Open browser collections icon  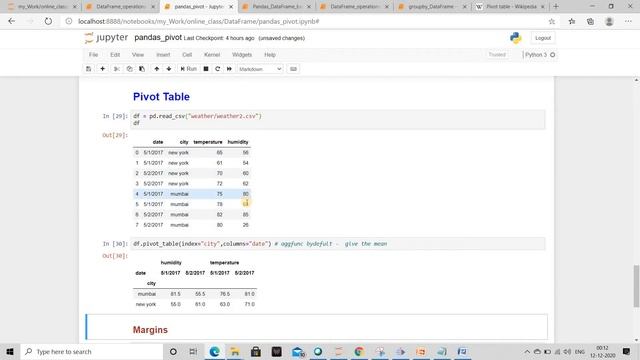590,21
